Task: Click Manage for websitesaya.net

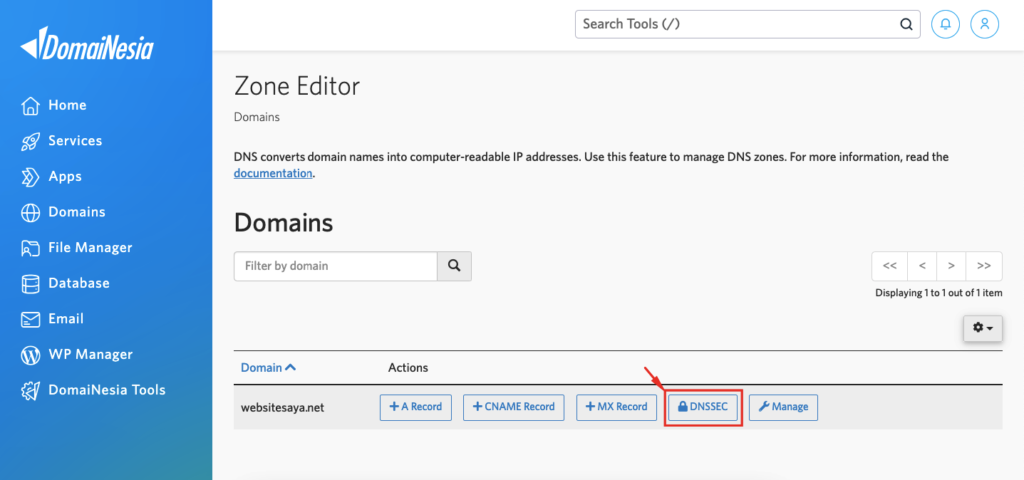Action: pyautogui.click(x=783, y=407)
